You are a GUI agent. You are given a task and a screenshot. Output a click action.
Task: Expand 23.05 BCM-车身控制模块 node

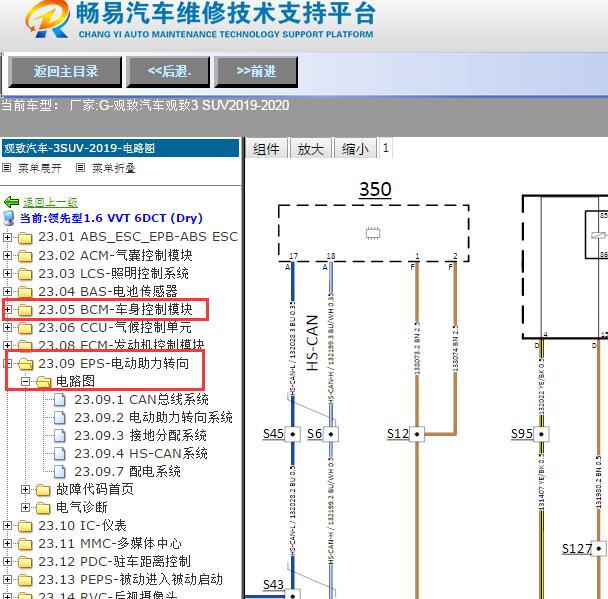[x=7, y=309]
